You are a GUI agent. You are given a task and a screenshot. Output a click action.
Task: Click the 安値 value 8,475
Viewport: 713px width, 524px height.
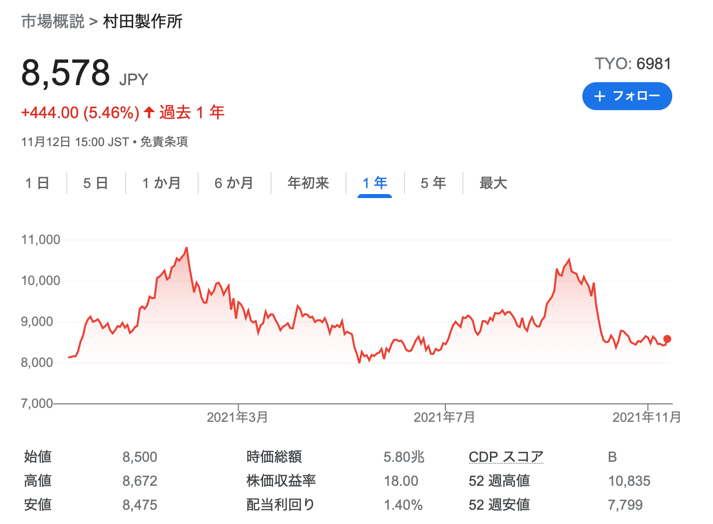click(x=140, y=505)
